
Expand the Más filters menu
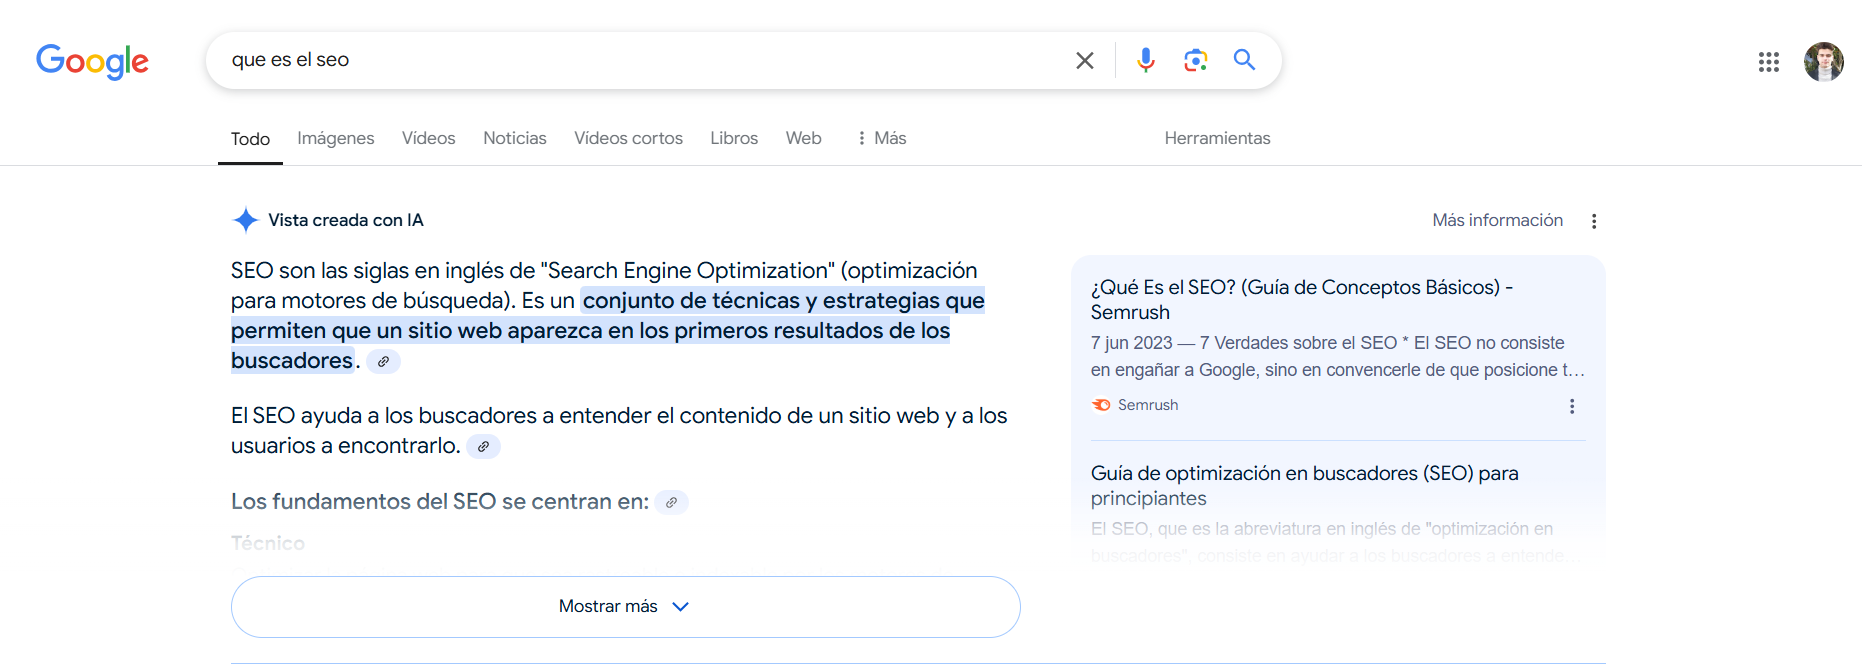(881, 138)
